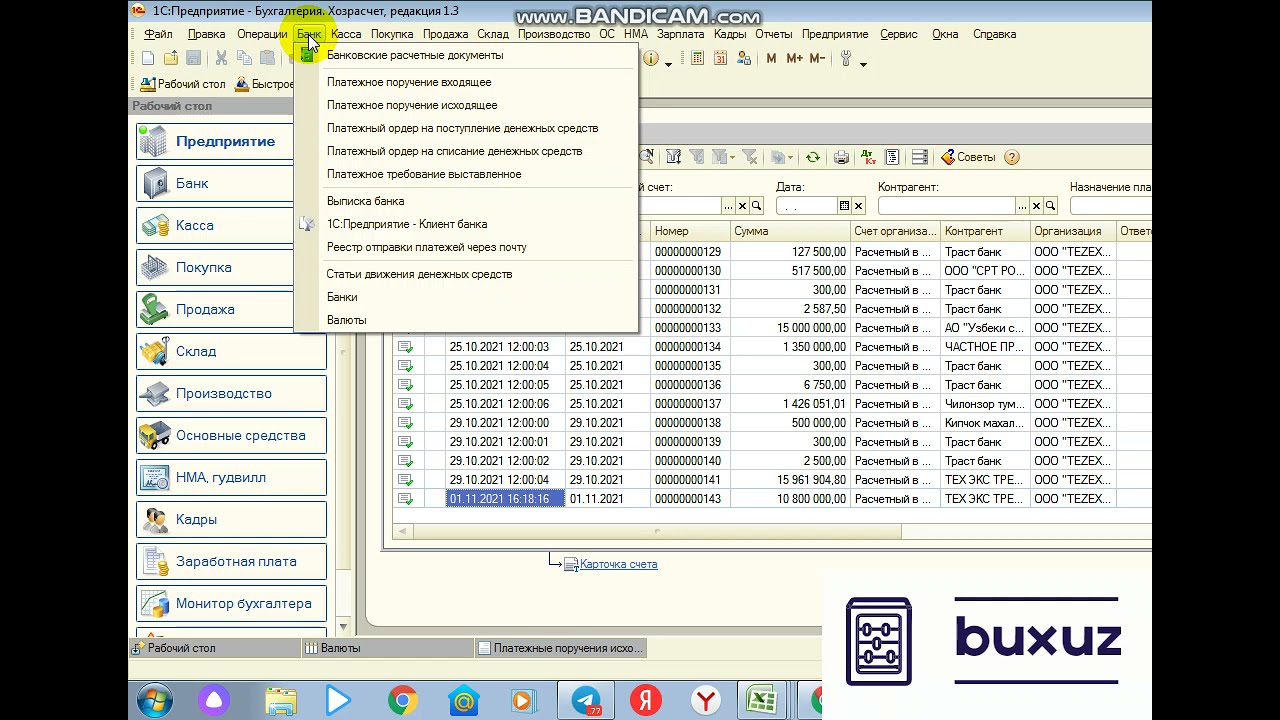Open the calculator toolbar icon
Viewport: 1280px width, 720px height.
pyautogui.click(x=697, y=59)
